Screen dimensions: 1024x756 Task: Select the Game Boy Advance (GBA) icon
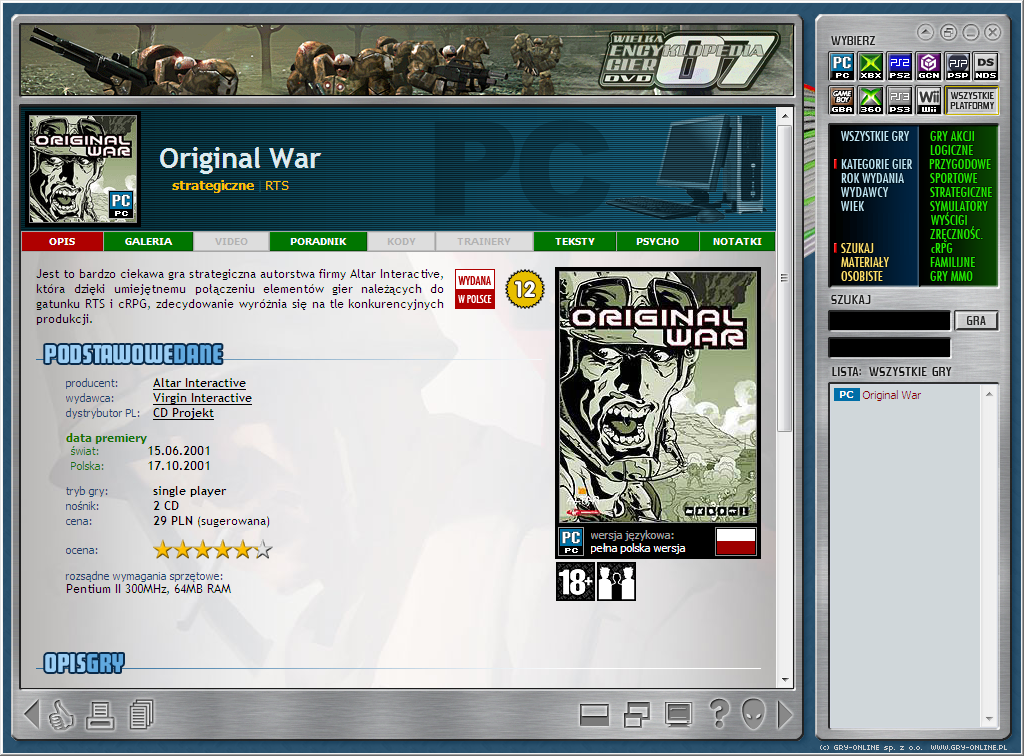[841, 101]
